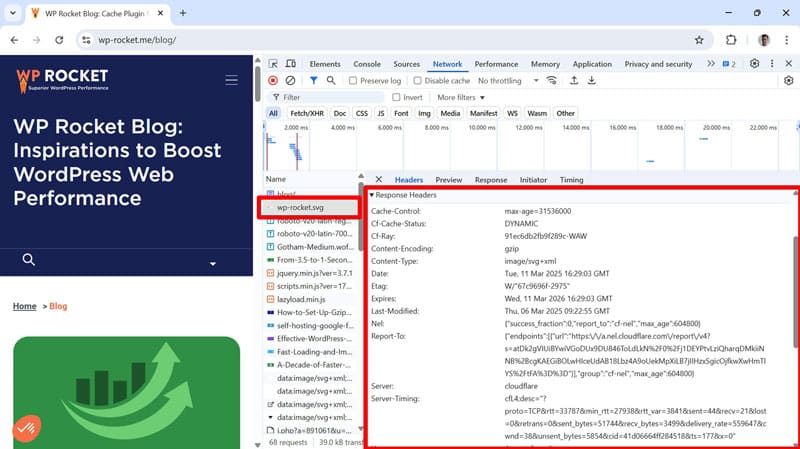Viewport: 800px width, 449px height.
Task: Check the Disable cache box
Action: pyautogui.click(x=417, y=81)
